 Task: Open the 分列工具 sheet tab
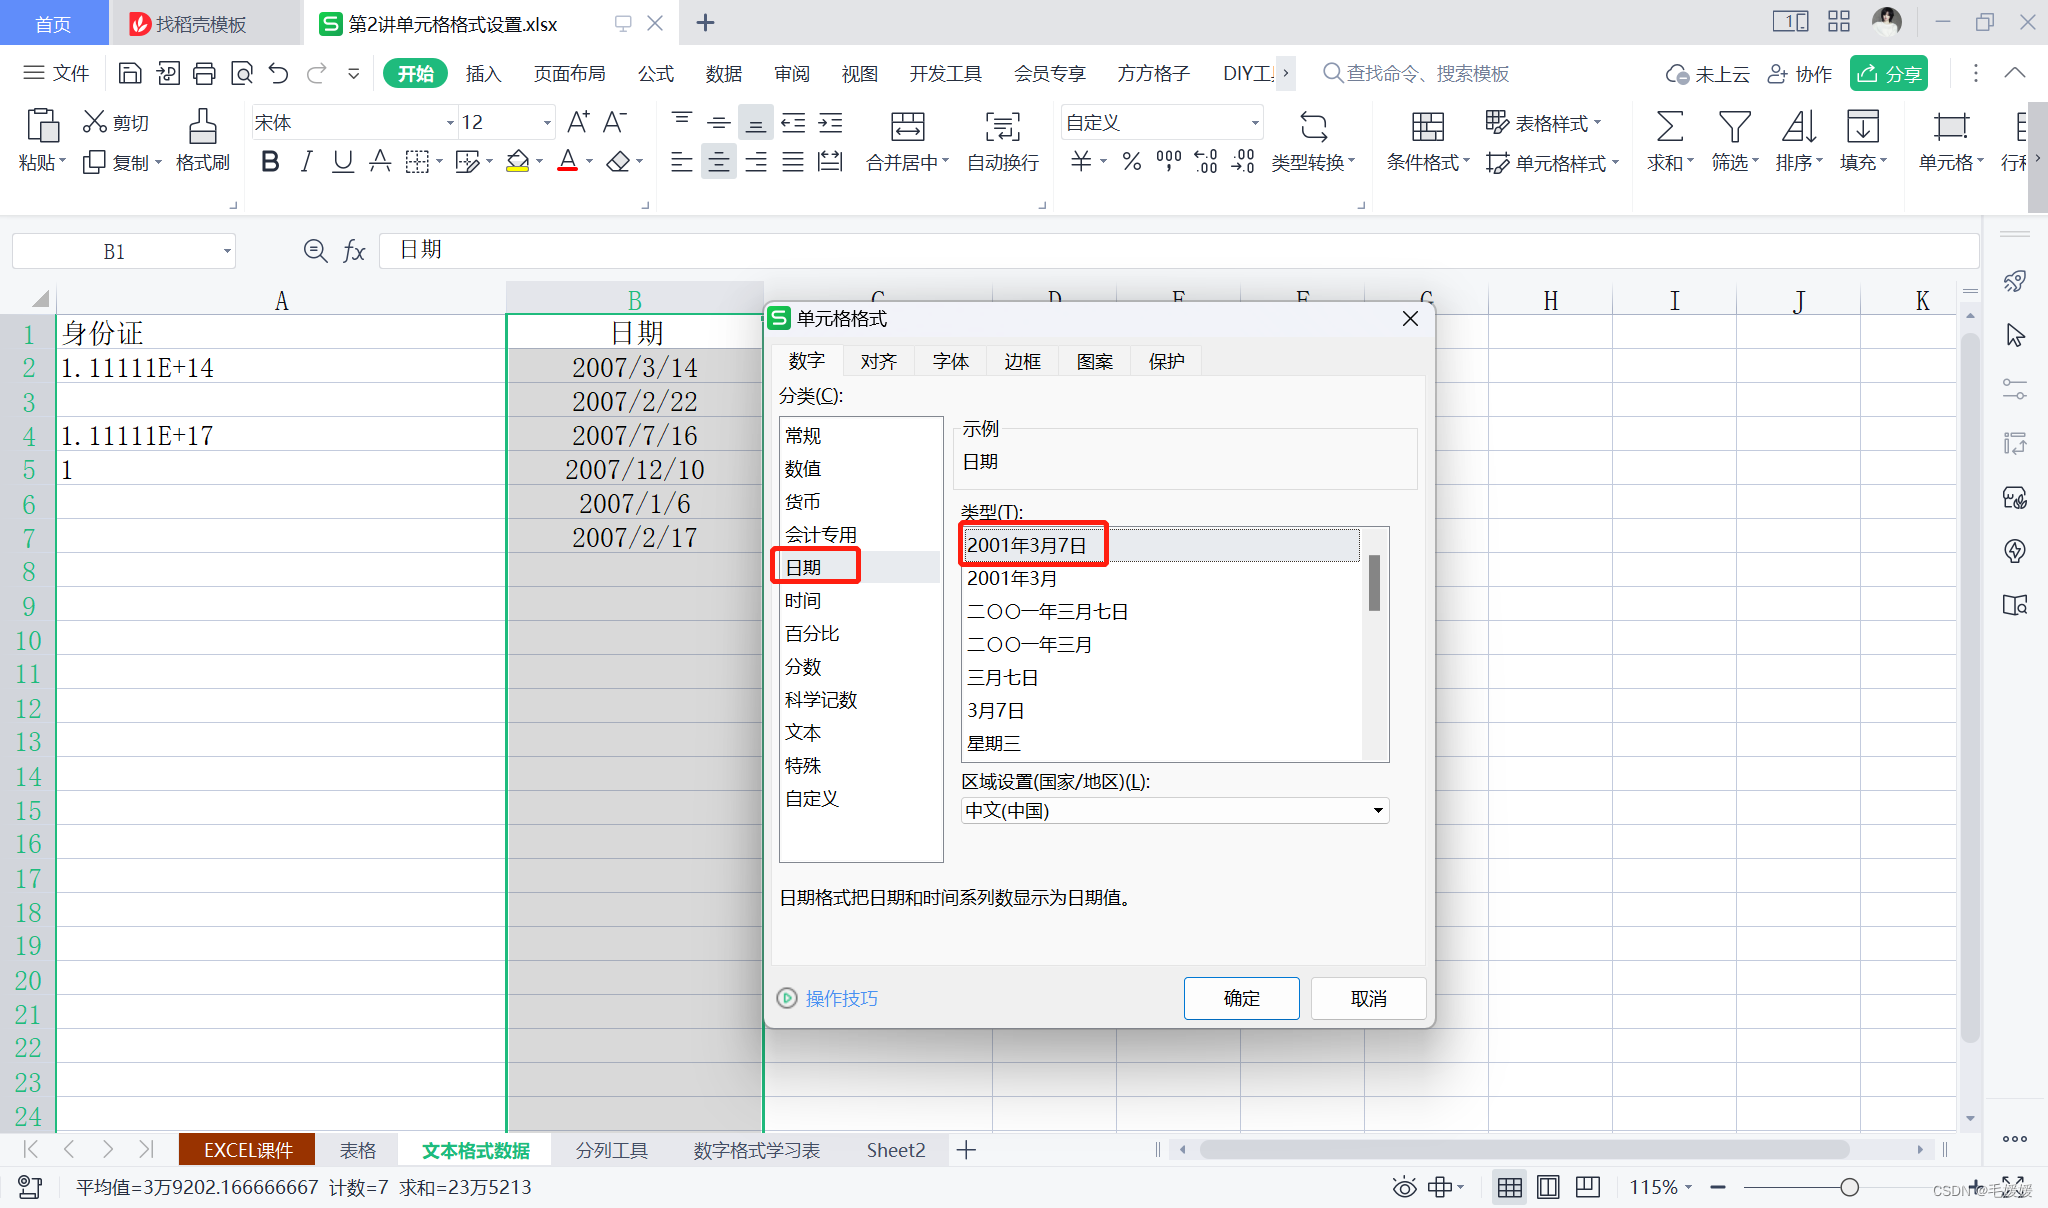pos(611,1150)
